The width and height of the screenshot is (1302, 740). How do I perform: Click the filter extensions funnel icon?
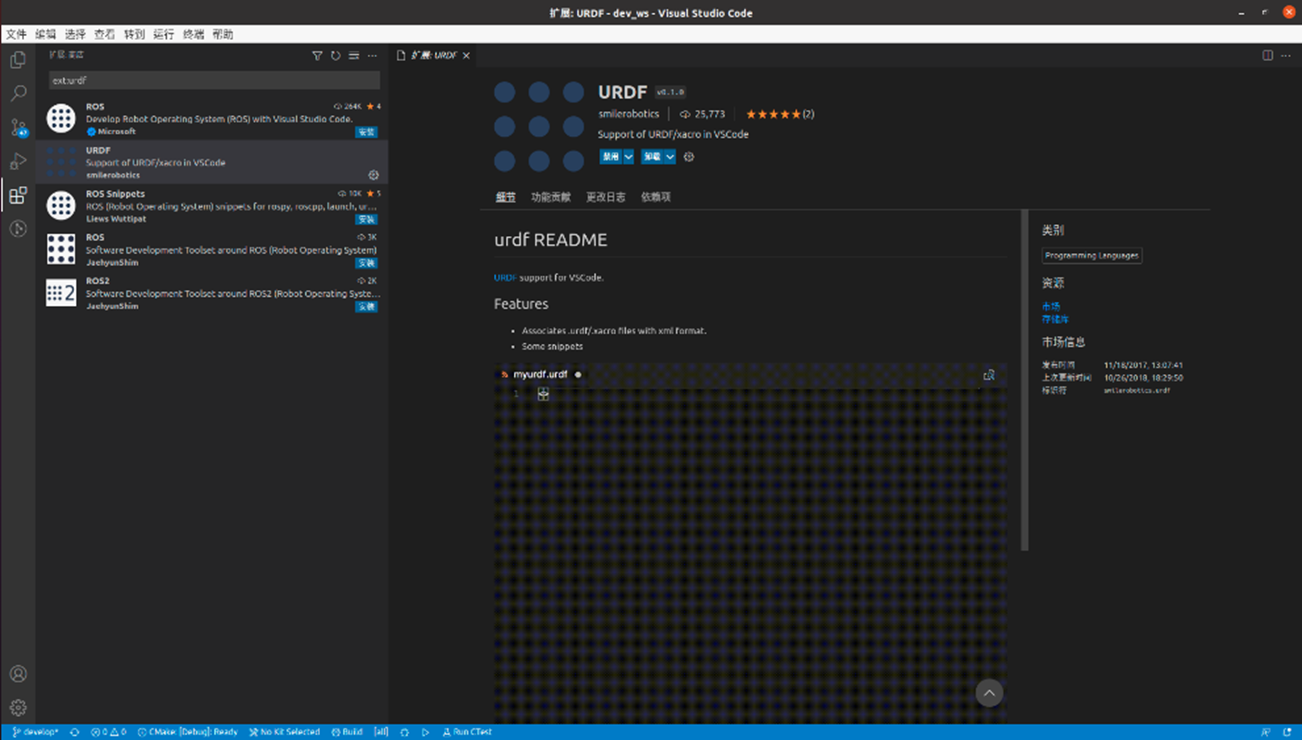[317, 56]
